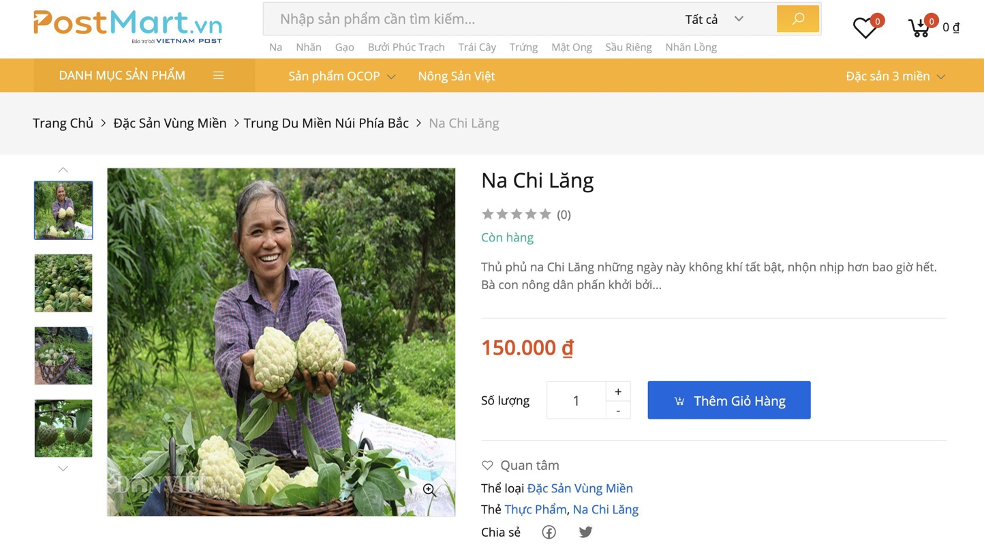Image resolution: width=985 pixels, height=552 pixels.
Task: Increase quantity with the plus button
Action: pos(618,391)
